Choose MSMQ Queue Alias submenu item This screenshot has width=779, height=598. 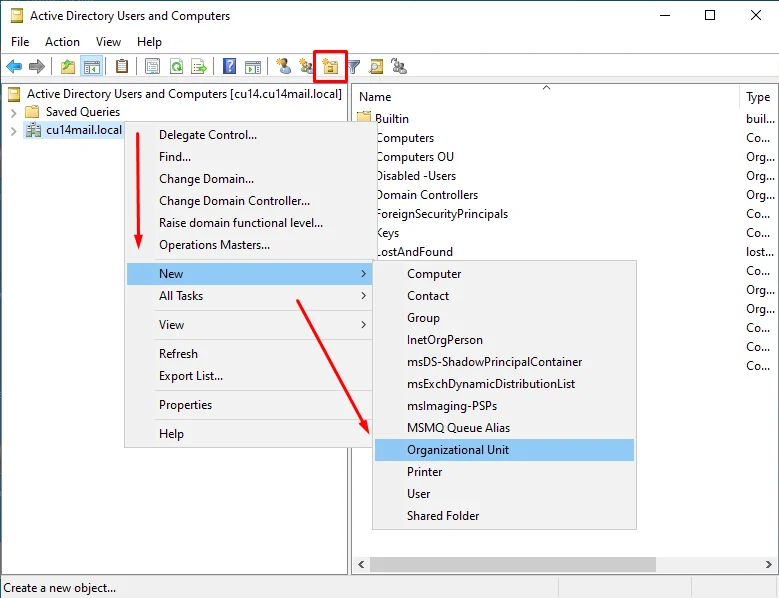(504, 428)
